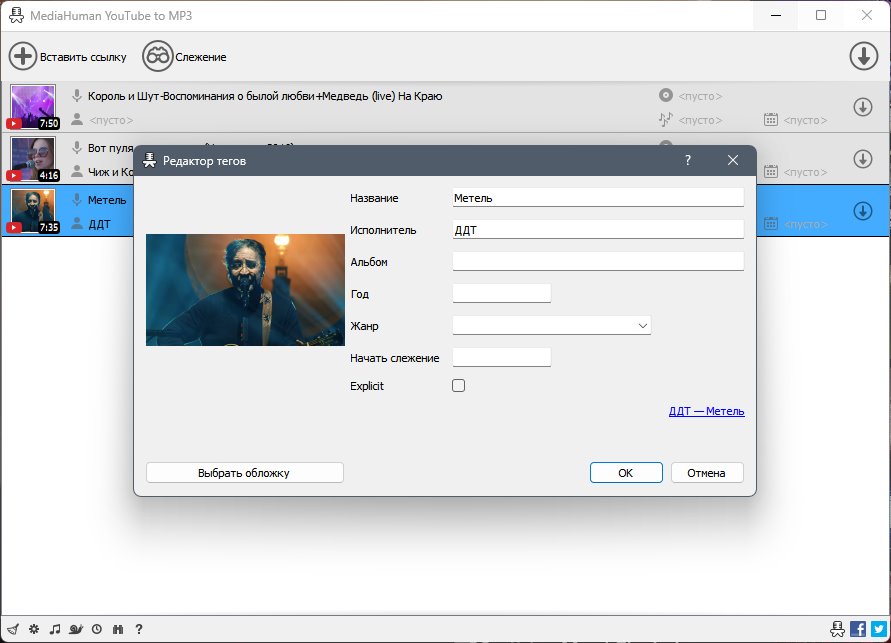Viewport: 891px width, 643px height.
Task: Click the Выбрать обложку button
Action: (244, 473)
